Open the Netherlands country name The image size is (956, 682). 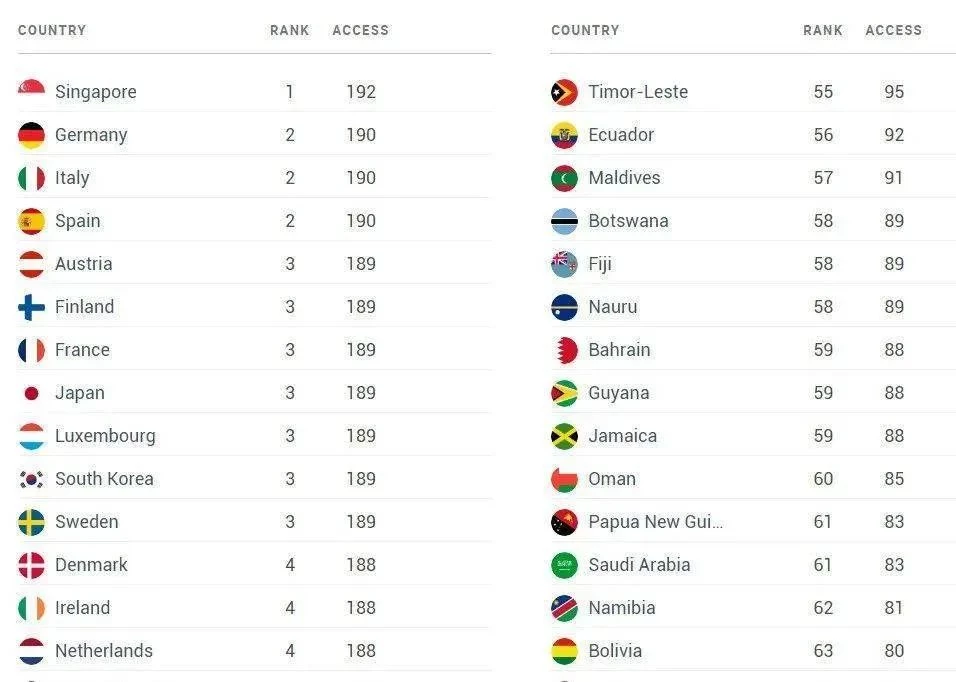104,651
